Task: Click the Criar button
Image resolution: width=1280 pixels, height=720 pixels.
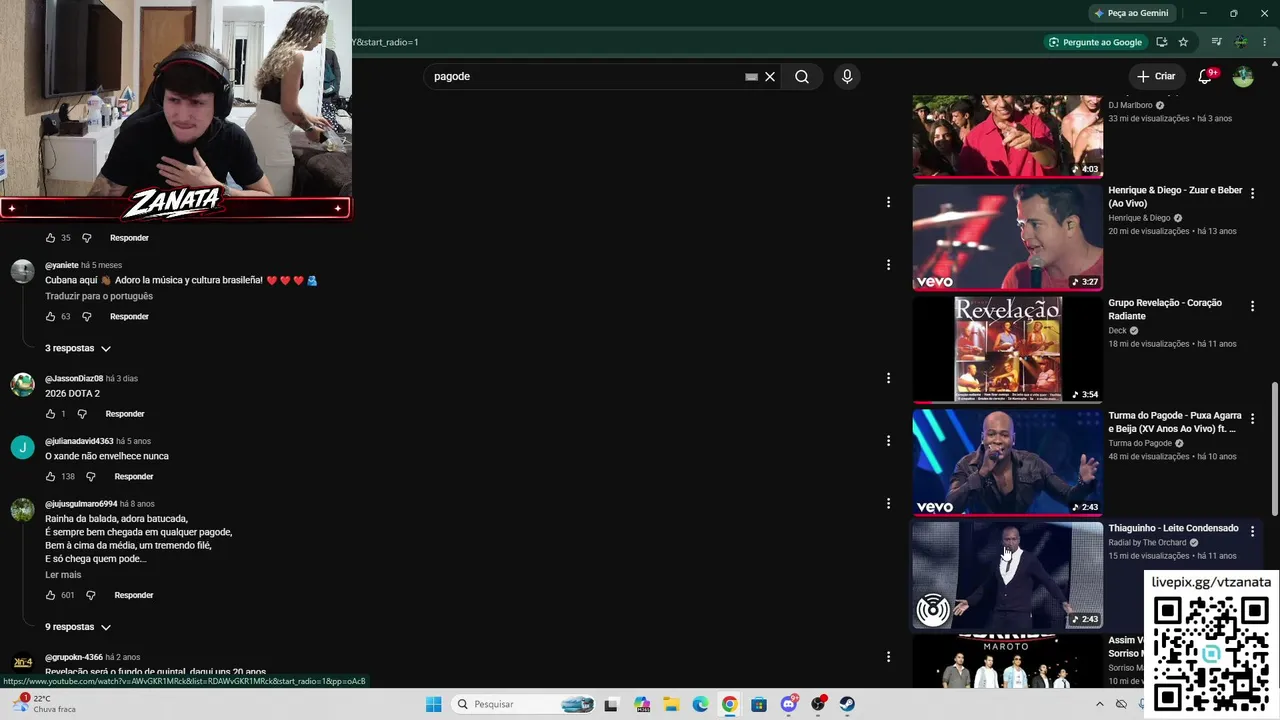Action: pyautogui.click(x=1156, y=76)
